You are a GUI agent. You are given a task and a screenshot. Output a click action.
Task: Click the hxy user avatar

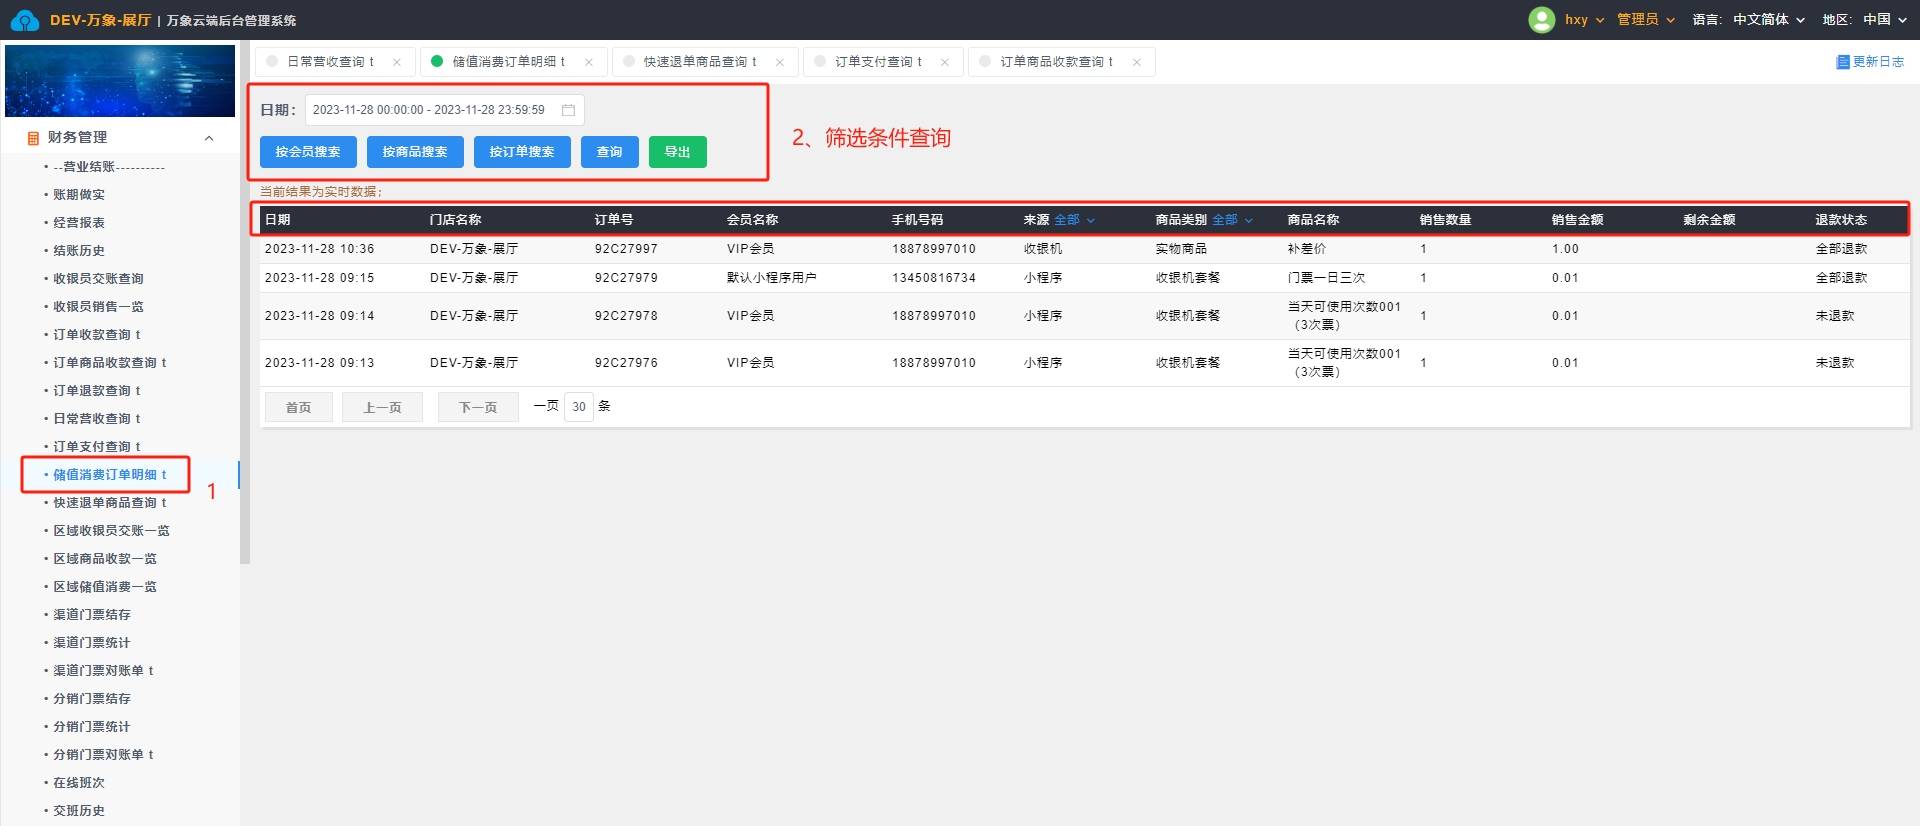tap(1541, 20)
